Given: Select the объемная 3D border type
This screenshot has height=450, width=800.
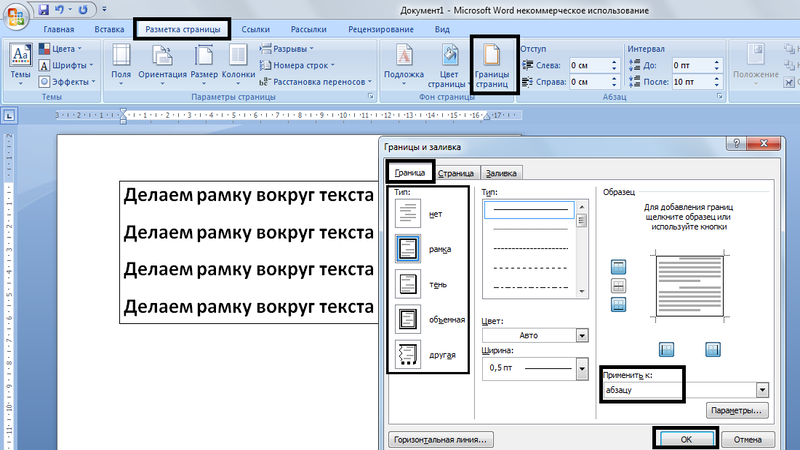Looking at the screenshot, I should [430, 319].
